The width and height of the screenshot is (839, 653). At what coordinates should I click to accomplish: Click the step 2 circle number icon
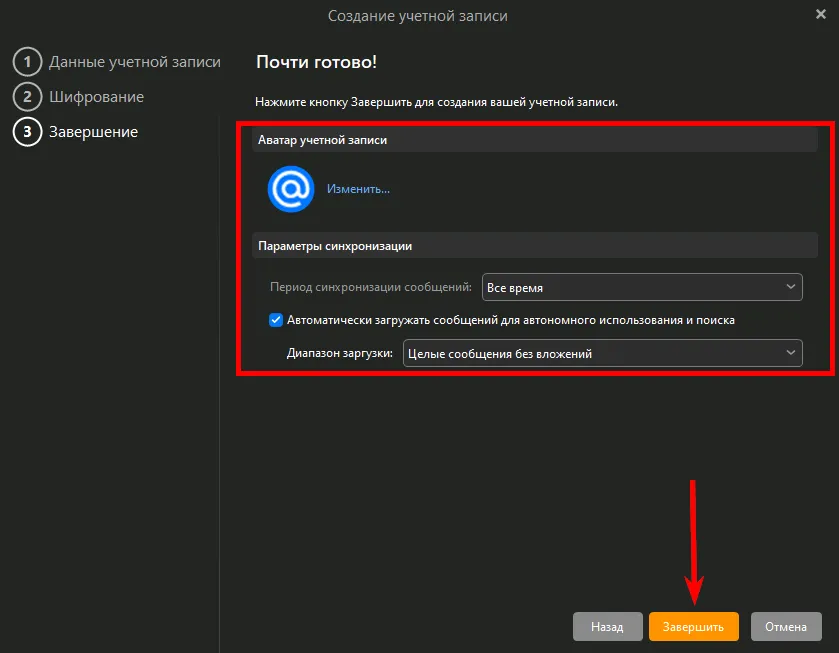point(27,97)
